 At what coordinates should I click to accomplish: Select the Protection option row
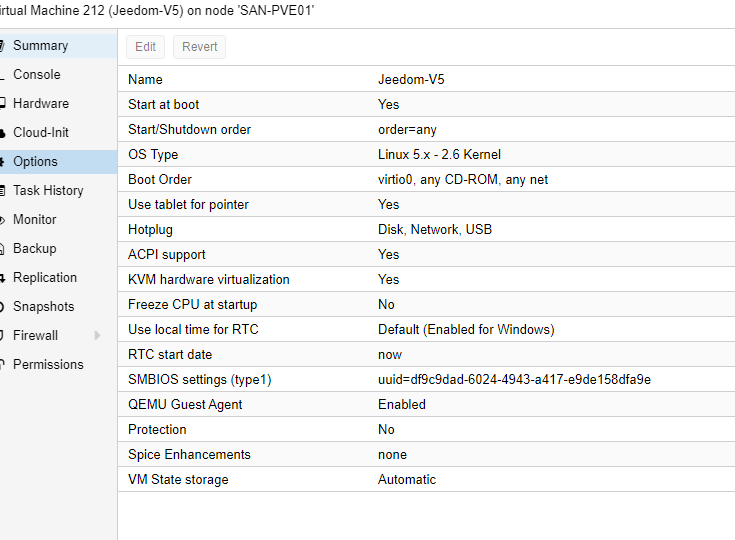coord(426,429)
